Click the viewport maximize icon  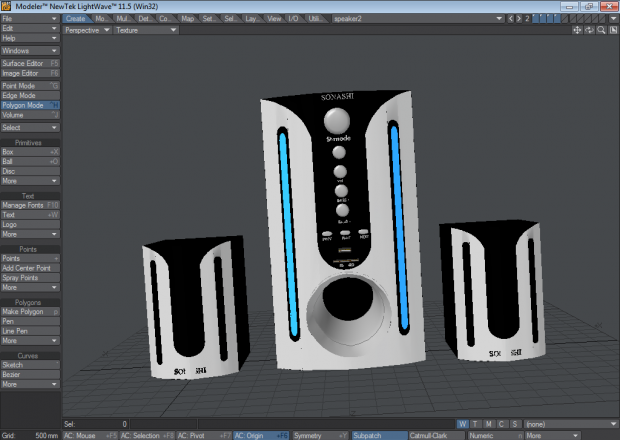[x=613, y=30]
